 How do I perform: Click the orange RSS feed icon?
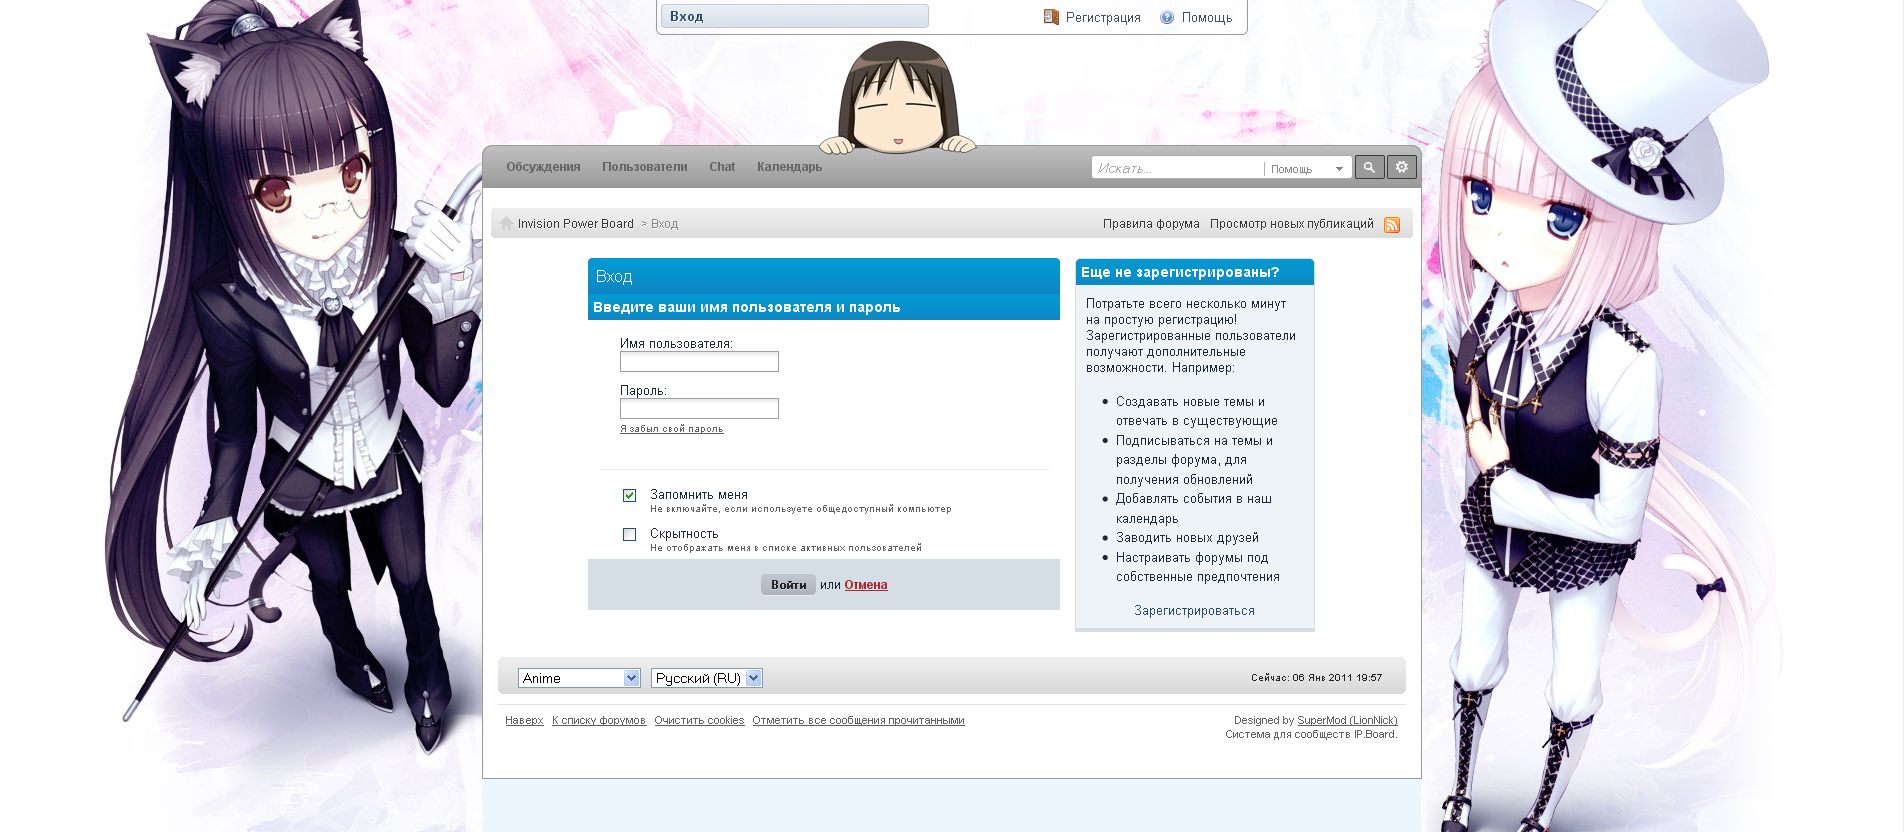(x=1392, y=225)
